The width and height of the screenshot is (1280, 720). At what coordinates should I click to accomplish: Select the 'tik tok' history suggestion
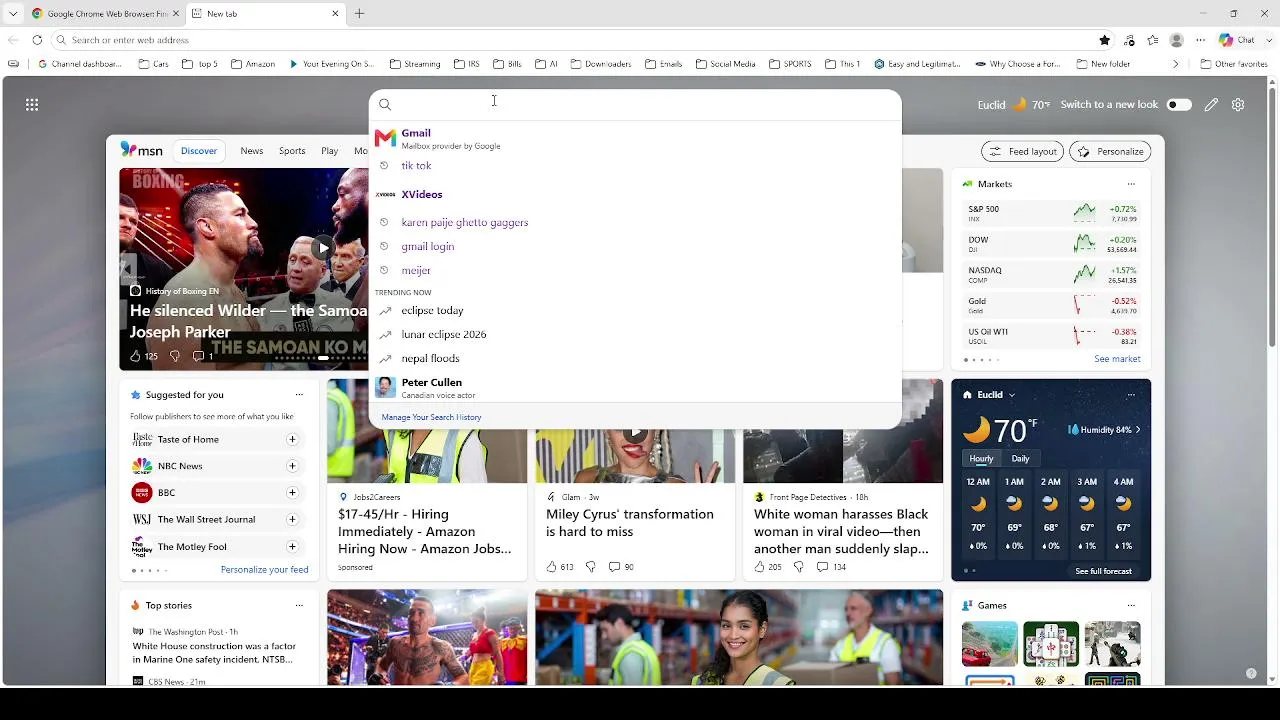635,166
